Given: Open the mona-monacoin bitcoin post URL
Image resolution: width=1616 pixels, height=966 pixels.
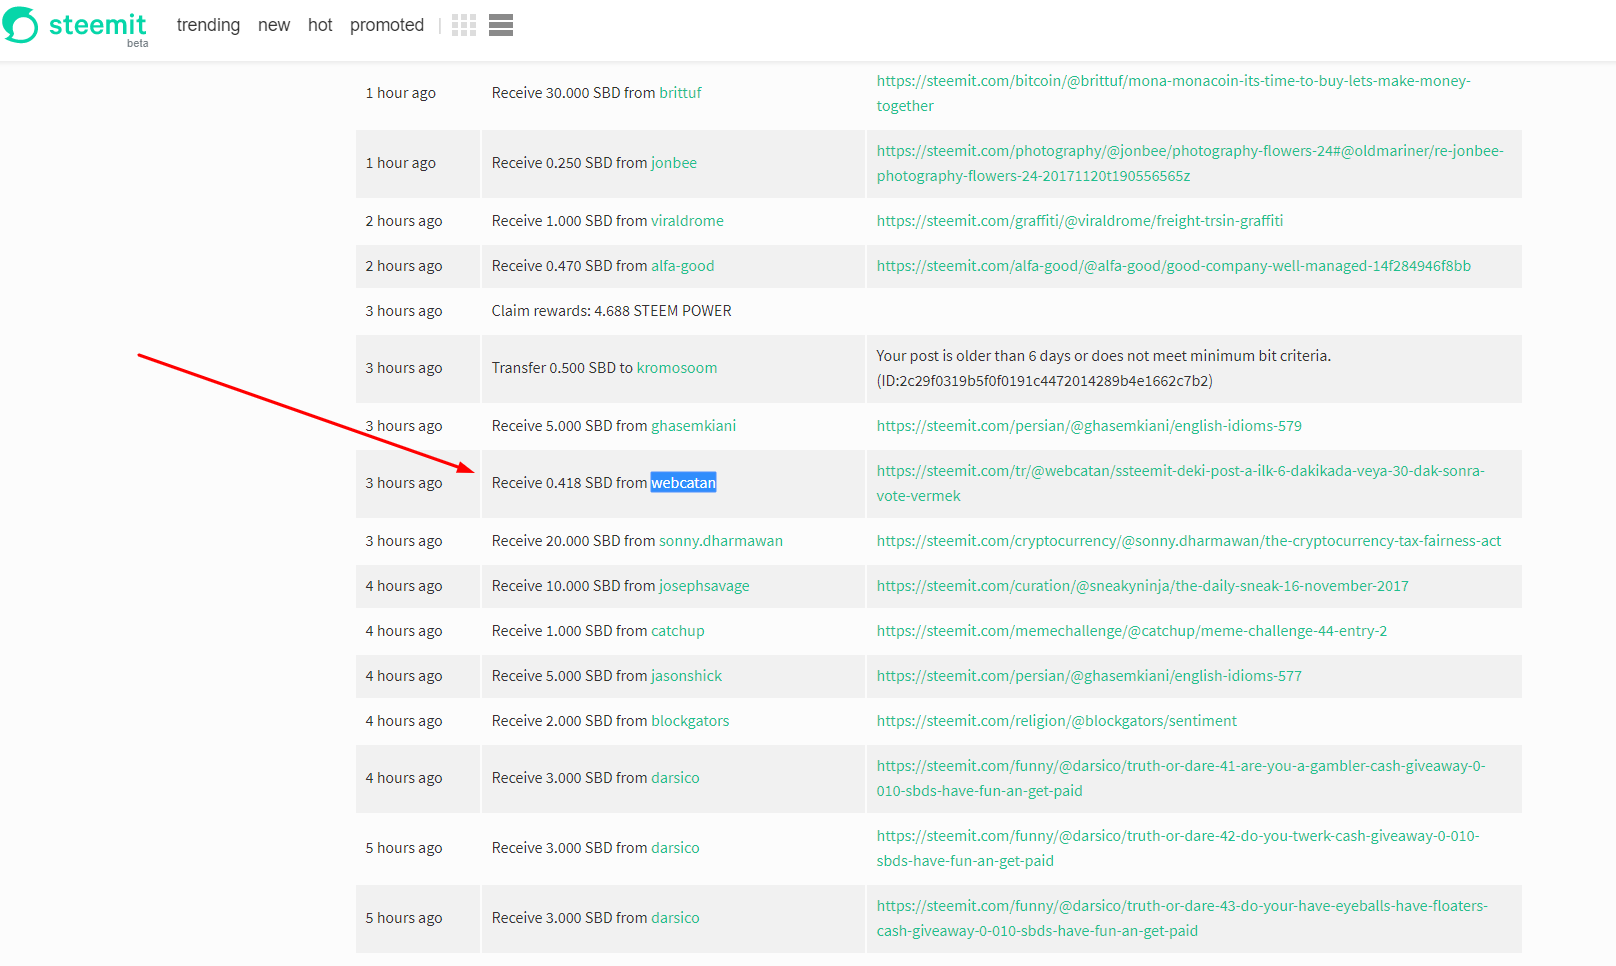Looking at the screenshot, I should click(x=1173, y=93).
